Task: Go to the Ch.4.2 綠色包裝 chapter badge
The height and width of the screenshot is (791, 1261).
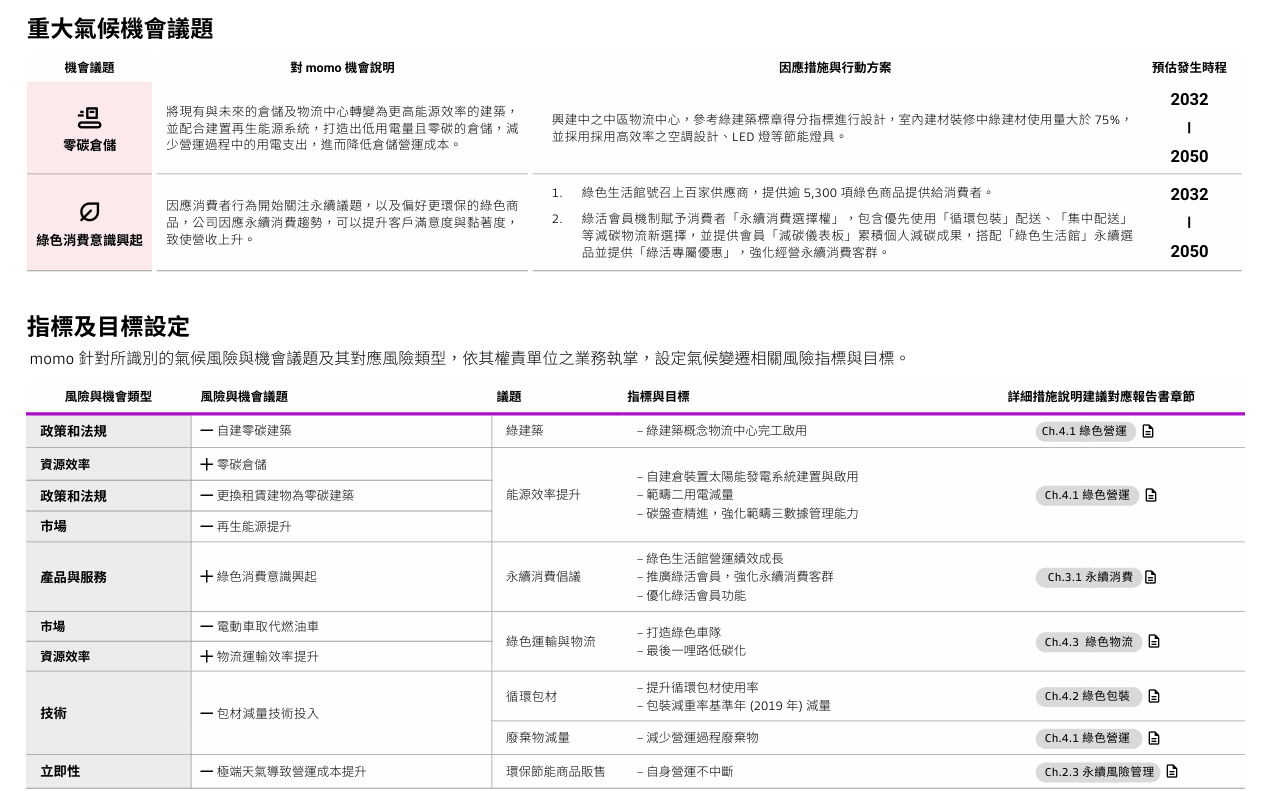Action: [1087, 696]
